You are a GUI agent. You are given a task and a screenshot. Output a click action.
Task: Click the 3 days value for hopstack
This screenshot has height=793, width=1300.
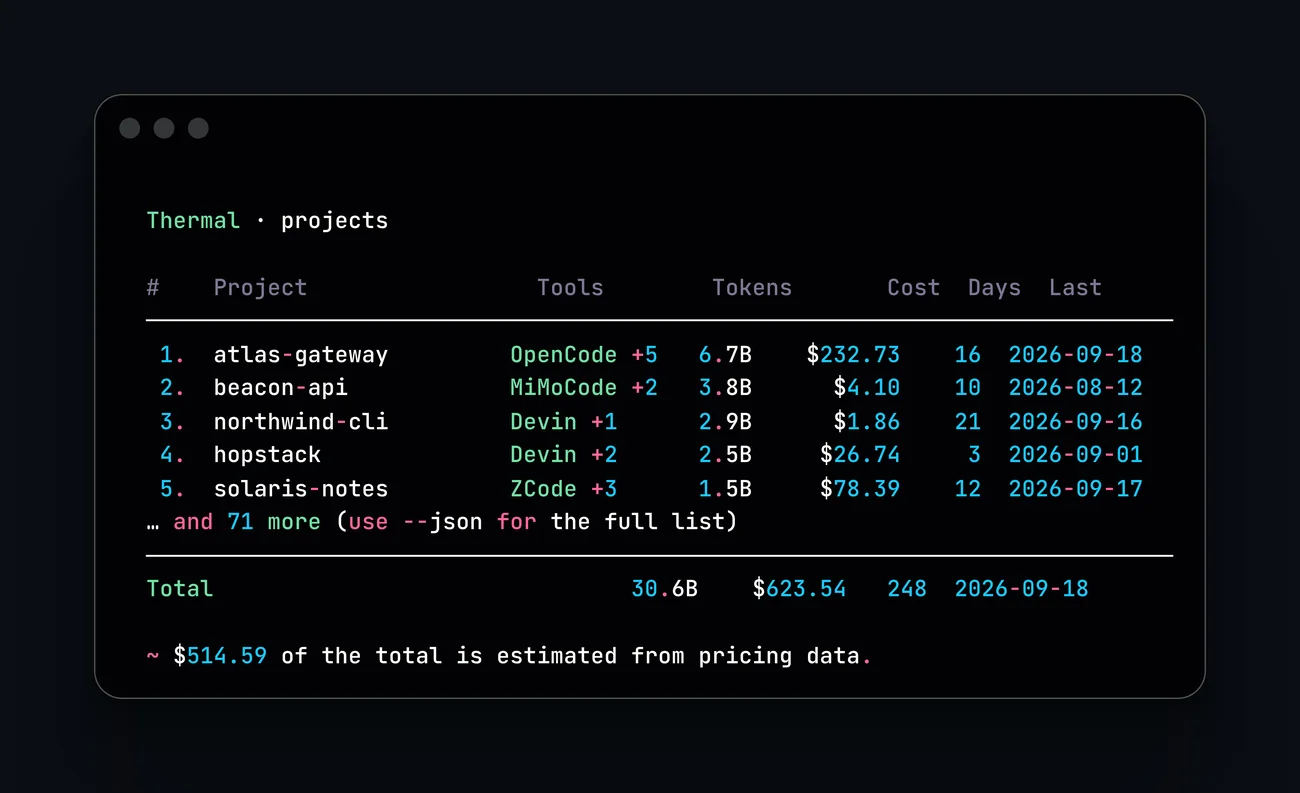974,455
